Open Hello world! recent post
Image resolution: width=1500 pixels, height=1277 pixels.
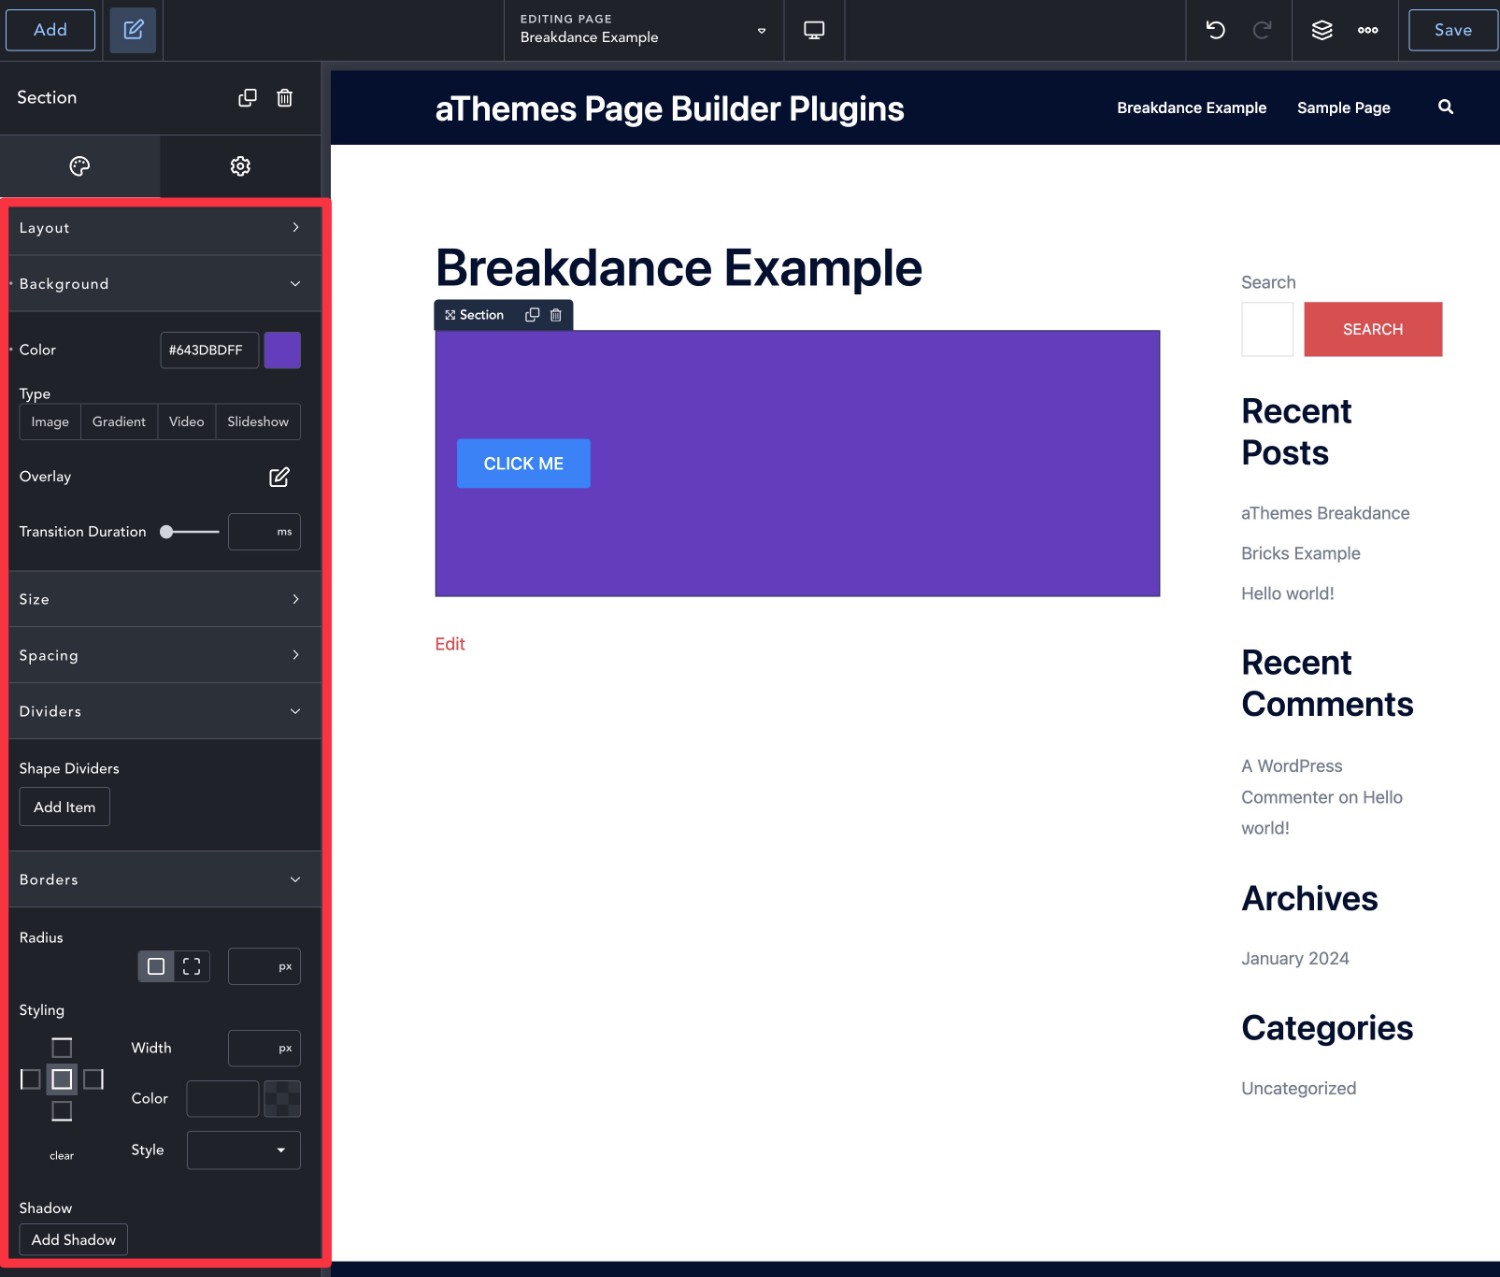tap(1287, 593)
